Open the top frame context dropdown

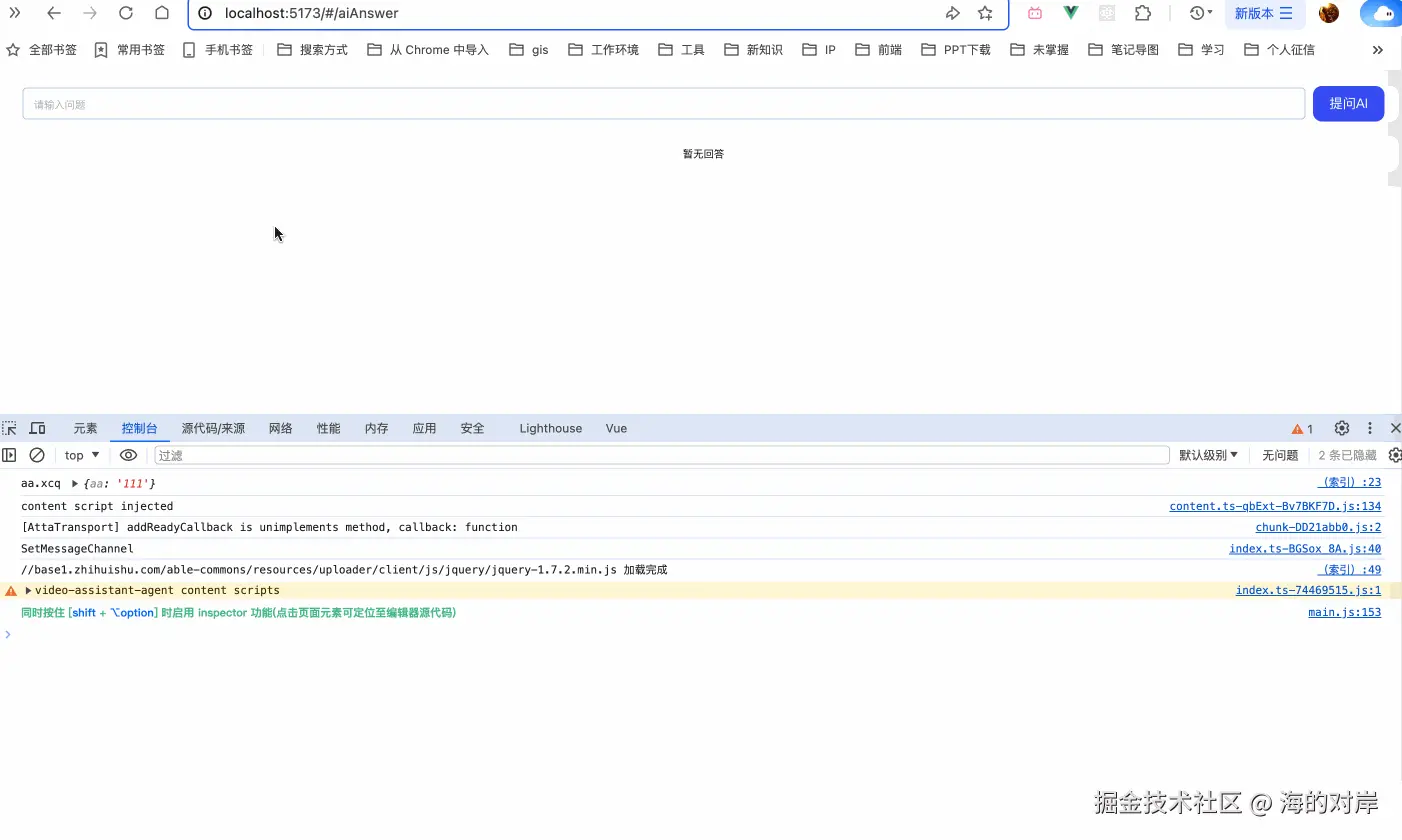[x=79, y=455]
